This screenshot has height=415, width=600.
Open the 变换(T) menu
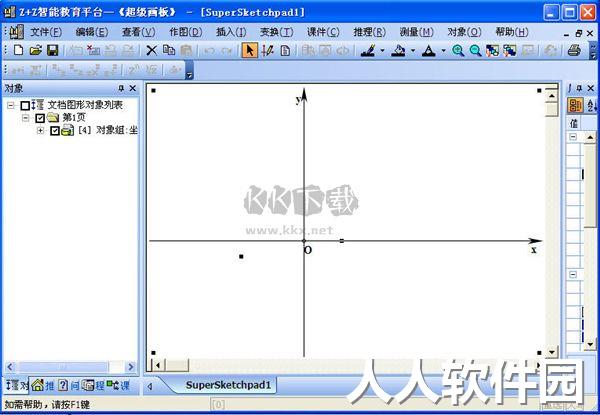point(277,32)
